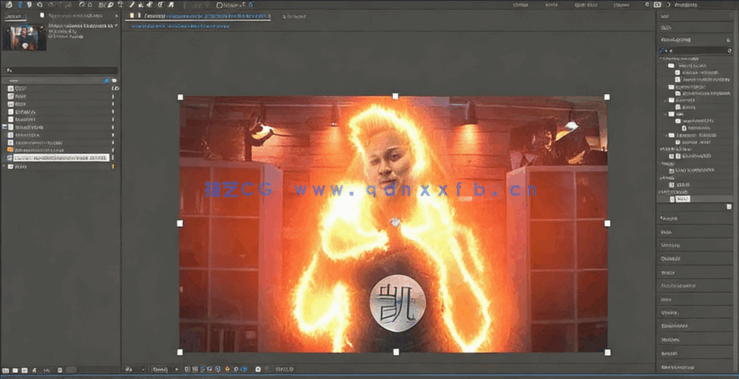Select the Brush tool

click(132, 5)
